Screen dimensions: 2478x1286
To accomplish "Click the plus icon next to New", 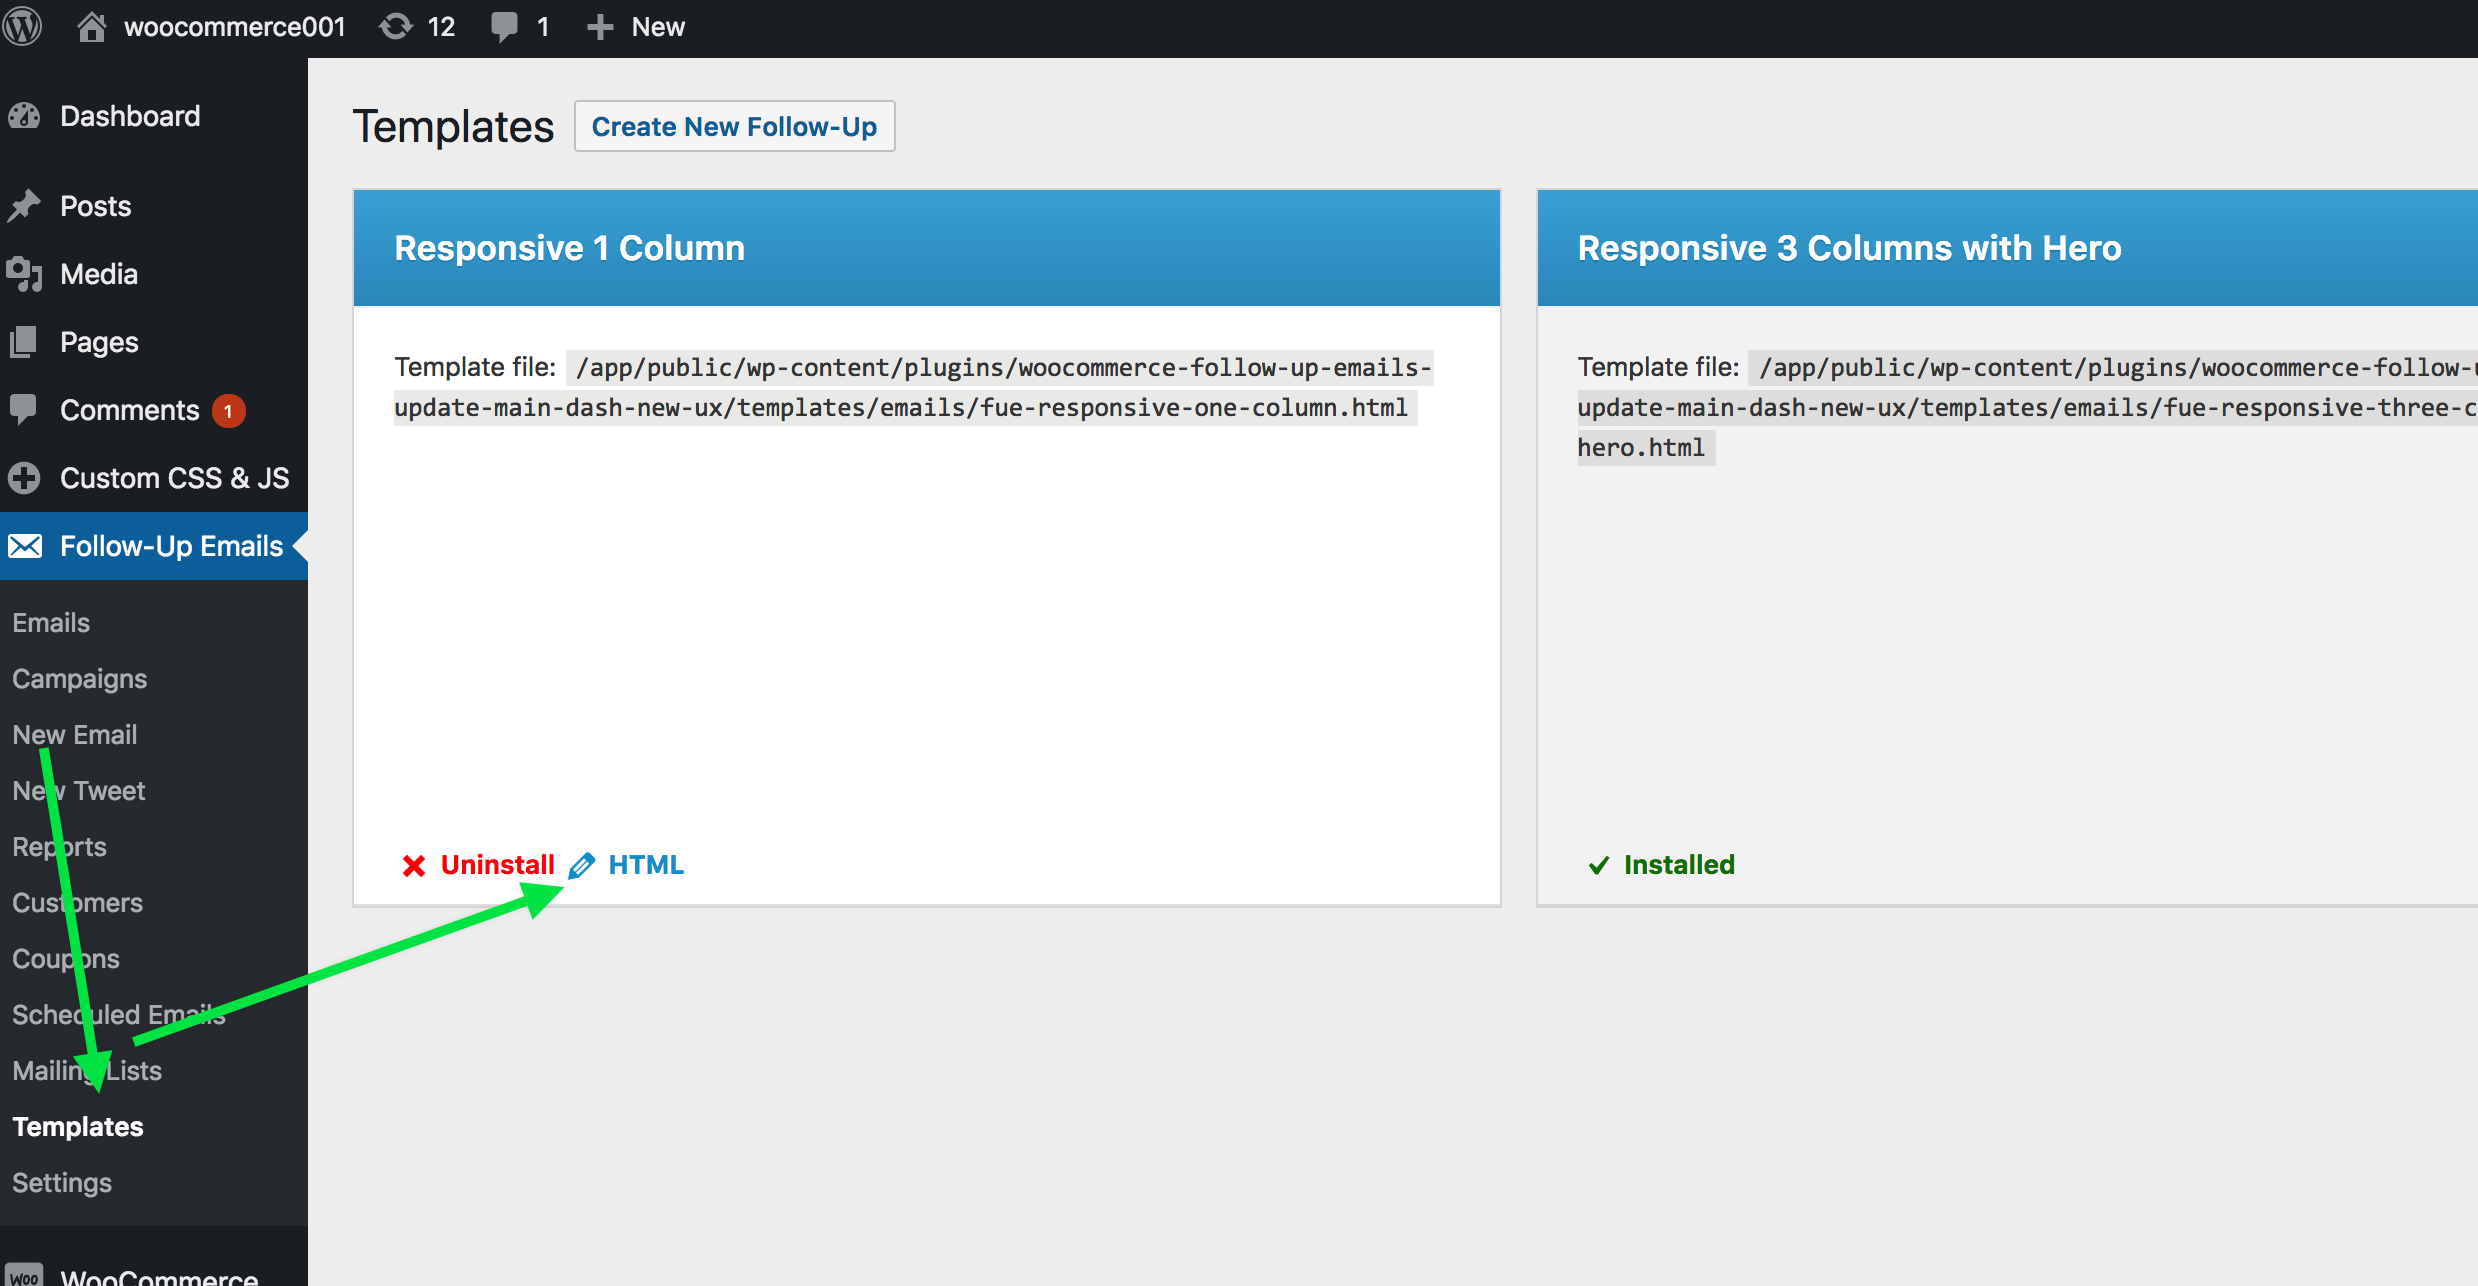I will 600,27.
